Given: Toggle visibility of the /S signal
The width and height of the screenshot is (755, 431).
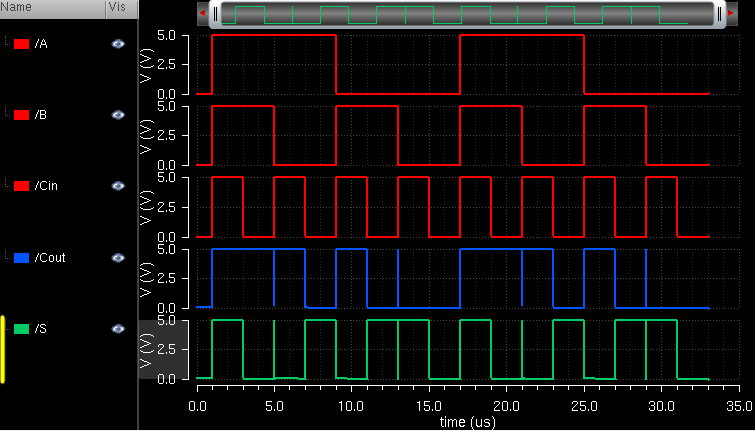Looking at the screenshot, I should (118, 328).
